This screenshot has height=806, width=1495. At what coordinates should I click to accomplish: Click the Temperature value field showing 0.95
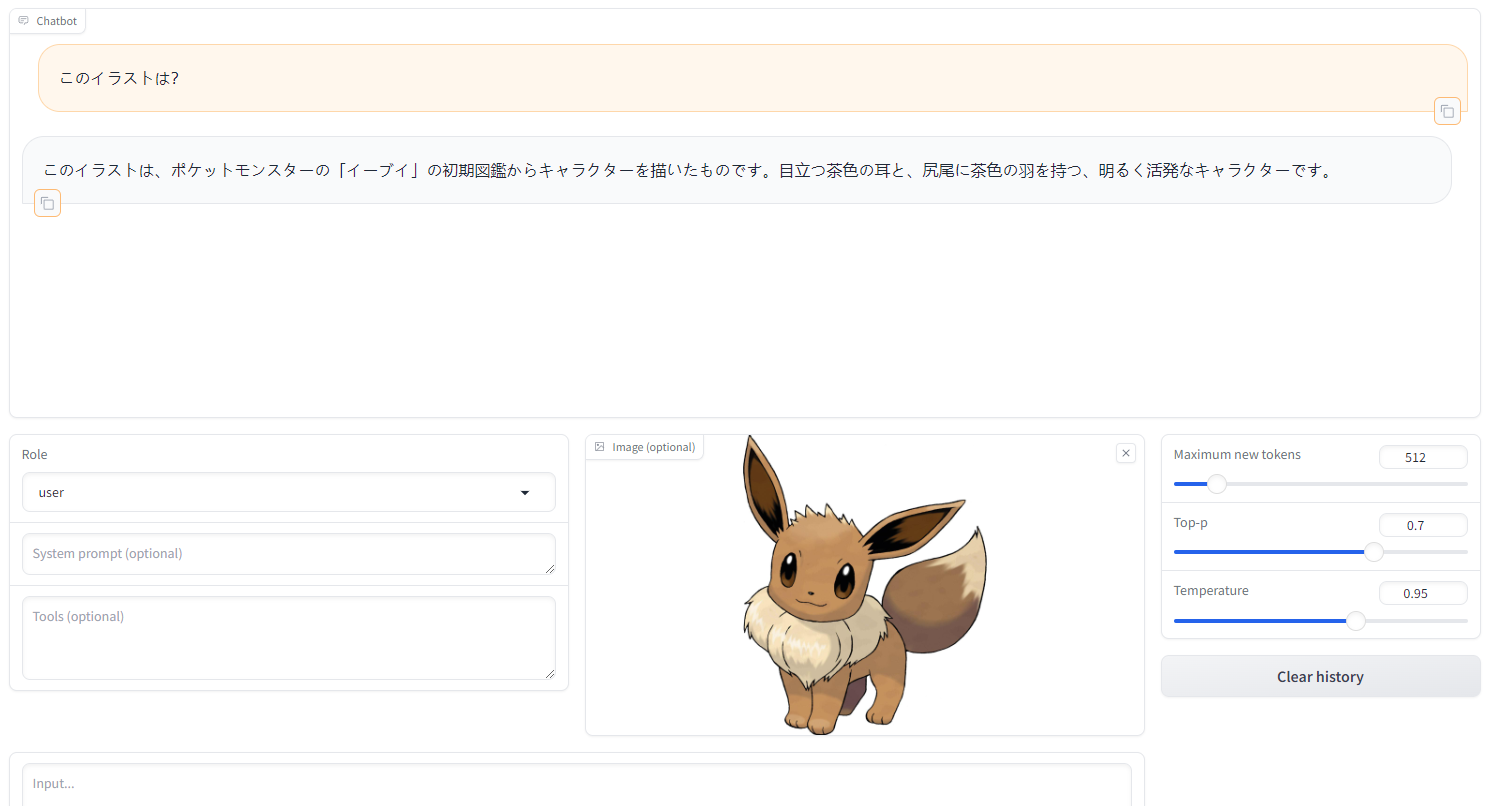1423,592
